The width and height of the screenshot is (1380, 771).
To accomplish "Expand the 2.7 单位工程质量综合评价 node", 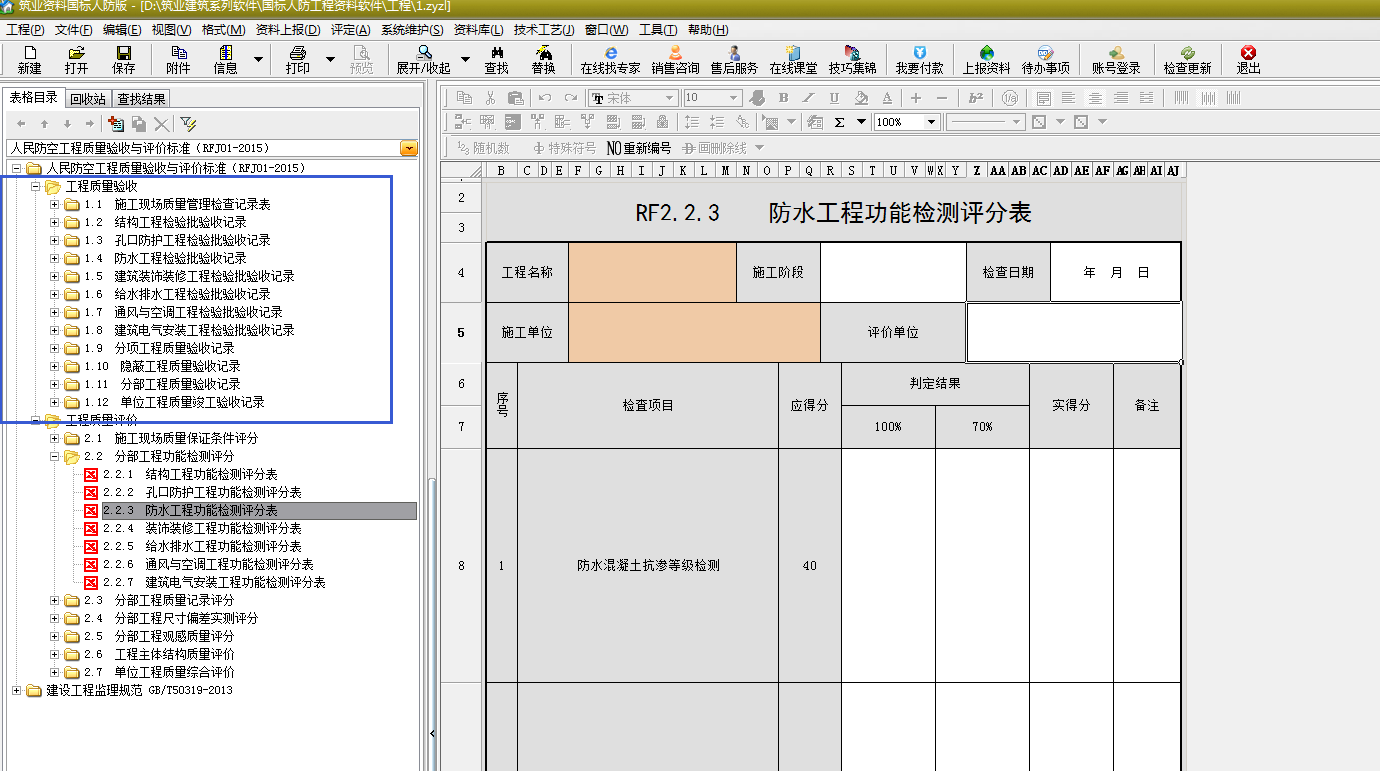I will pos(55,672).
